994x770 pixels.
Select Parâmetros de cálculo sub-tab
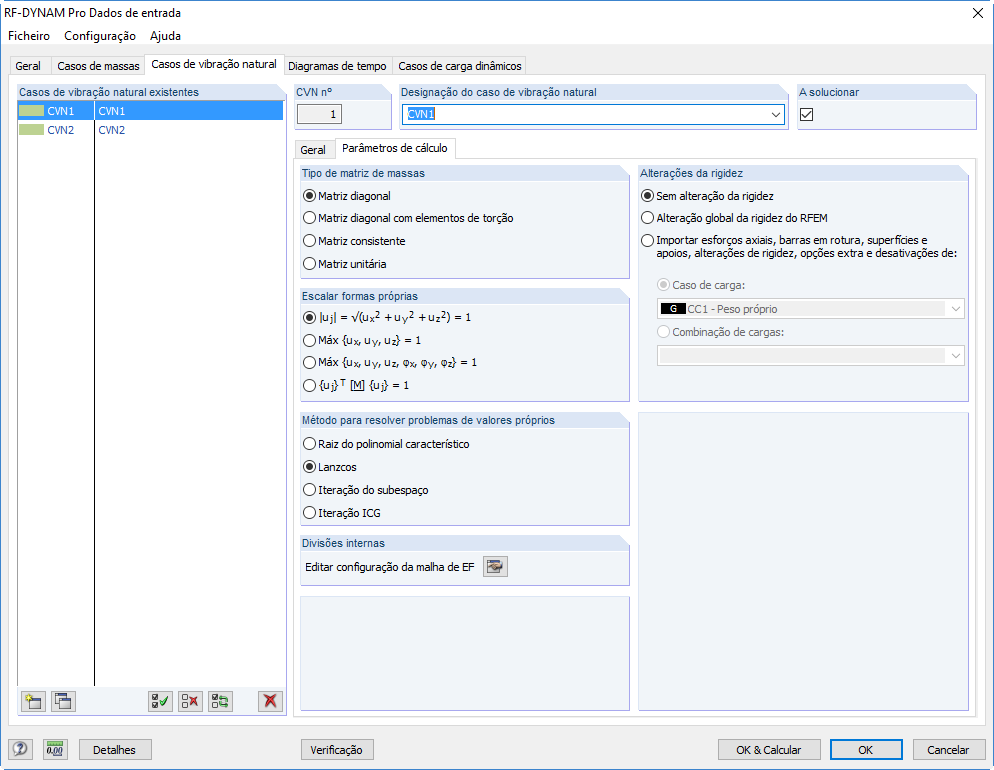(394, 148)
